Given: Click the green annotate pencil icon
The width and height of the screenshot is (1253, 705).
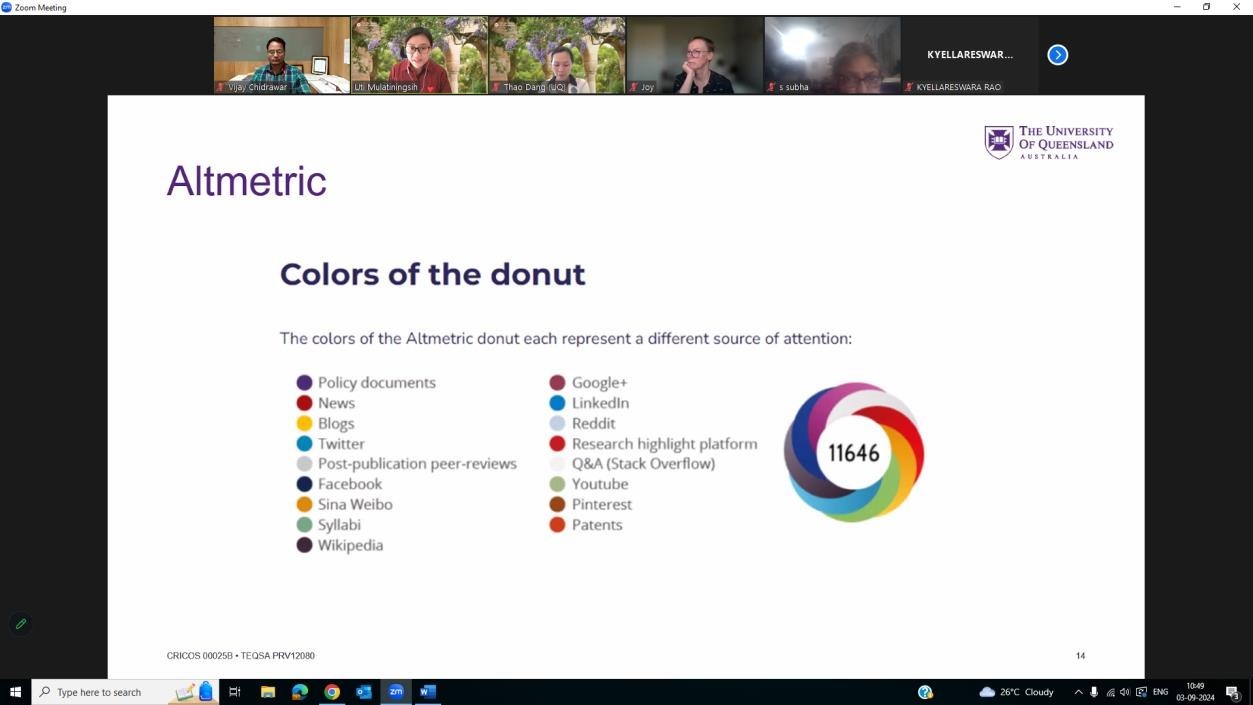Looking at the screenshot, I should [x=20, y=624].
